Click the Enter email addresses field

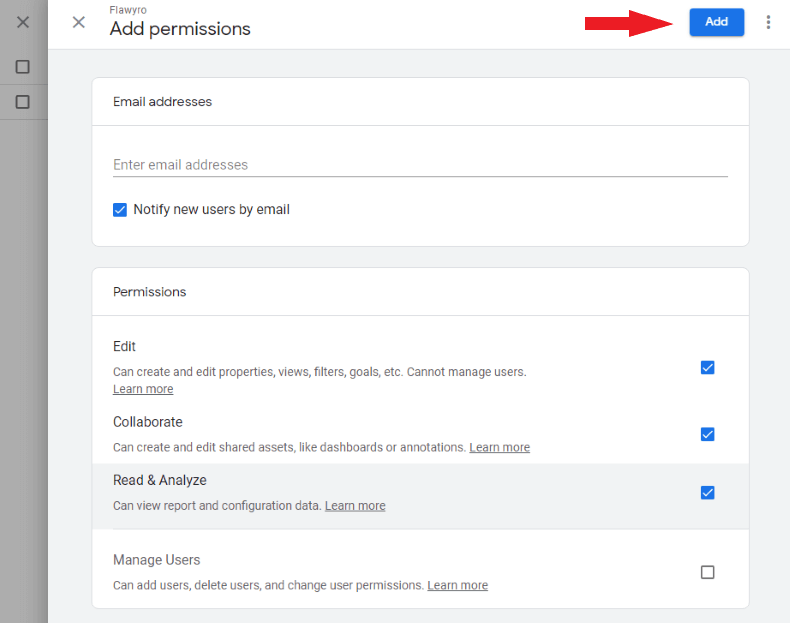[x=420, y=165]
